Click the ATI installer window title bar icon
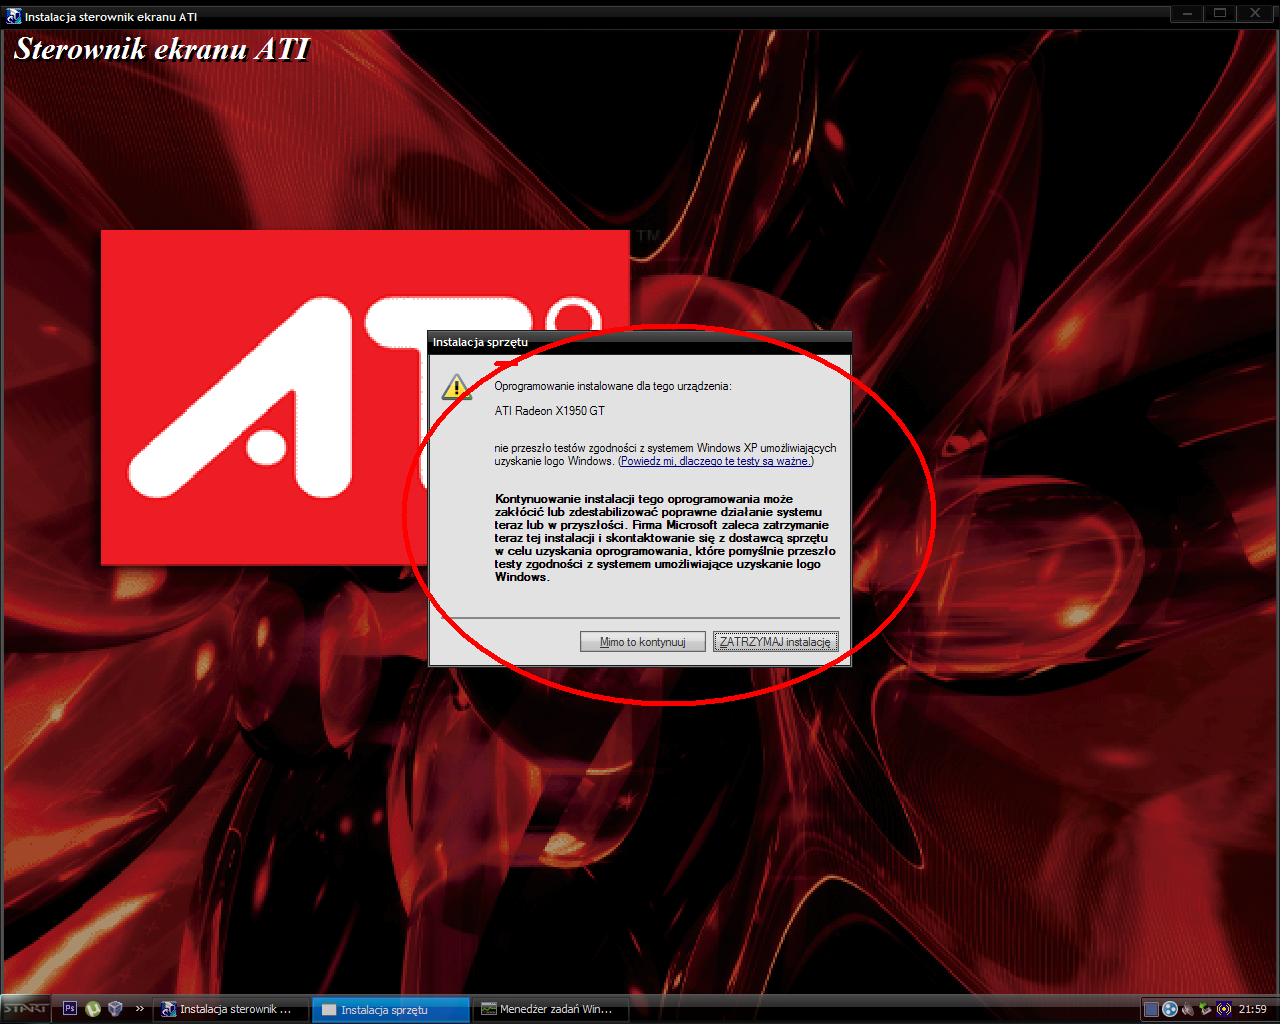Screen dimensions: 1284x1024 [x=13, y=16]
